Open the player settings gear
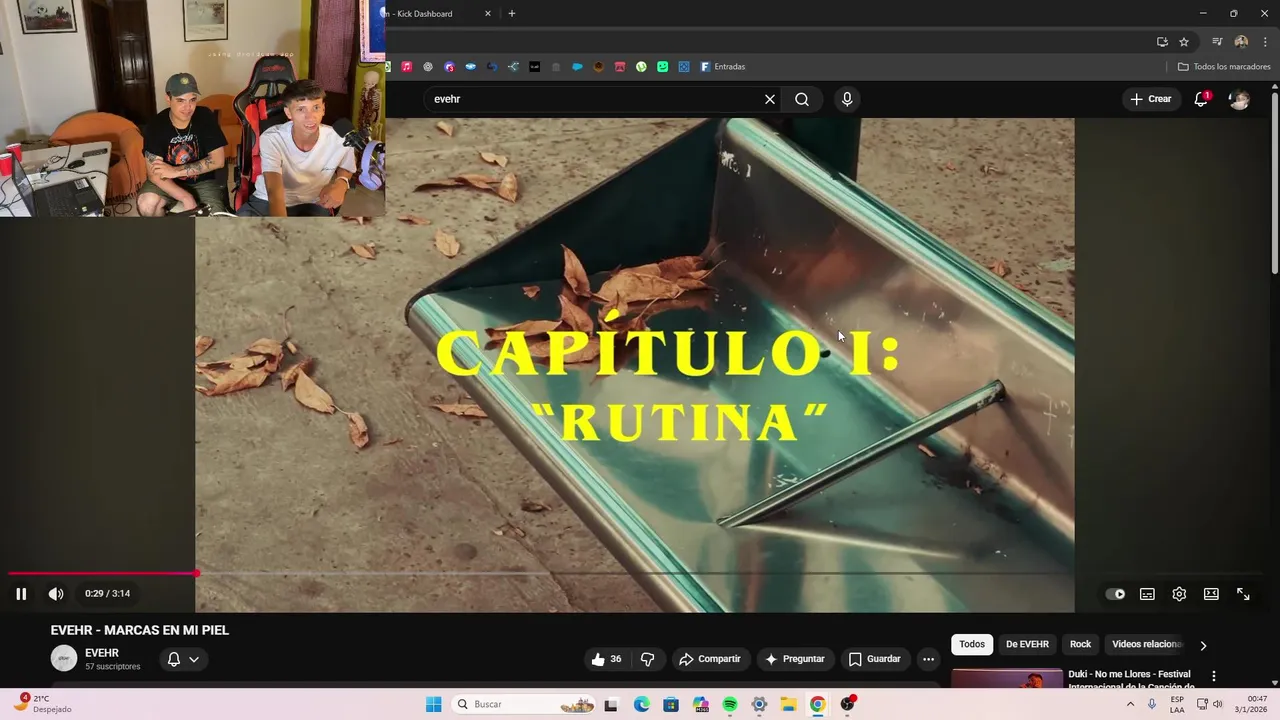 click(1179, 594)
